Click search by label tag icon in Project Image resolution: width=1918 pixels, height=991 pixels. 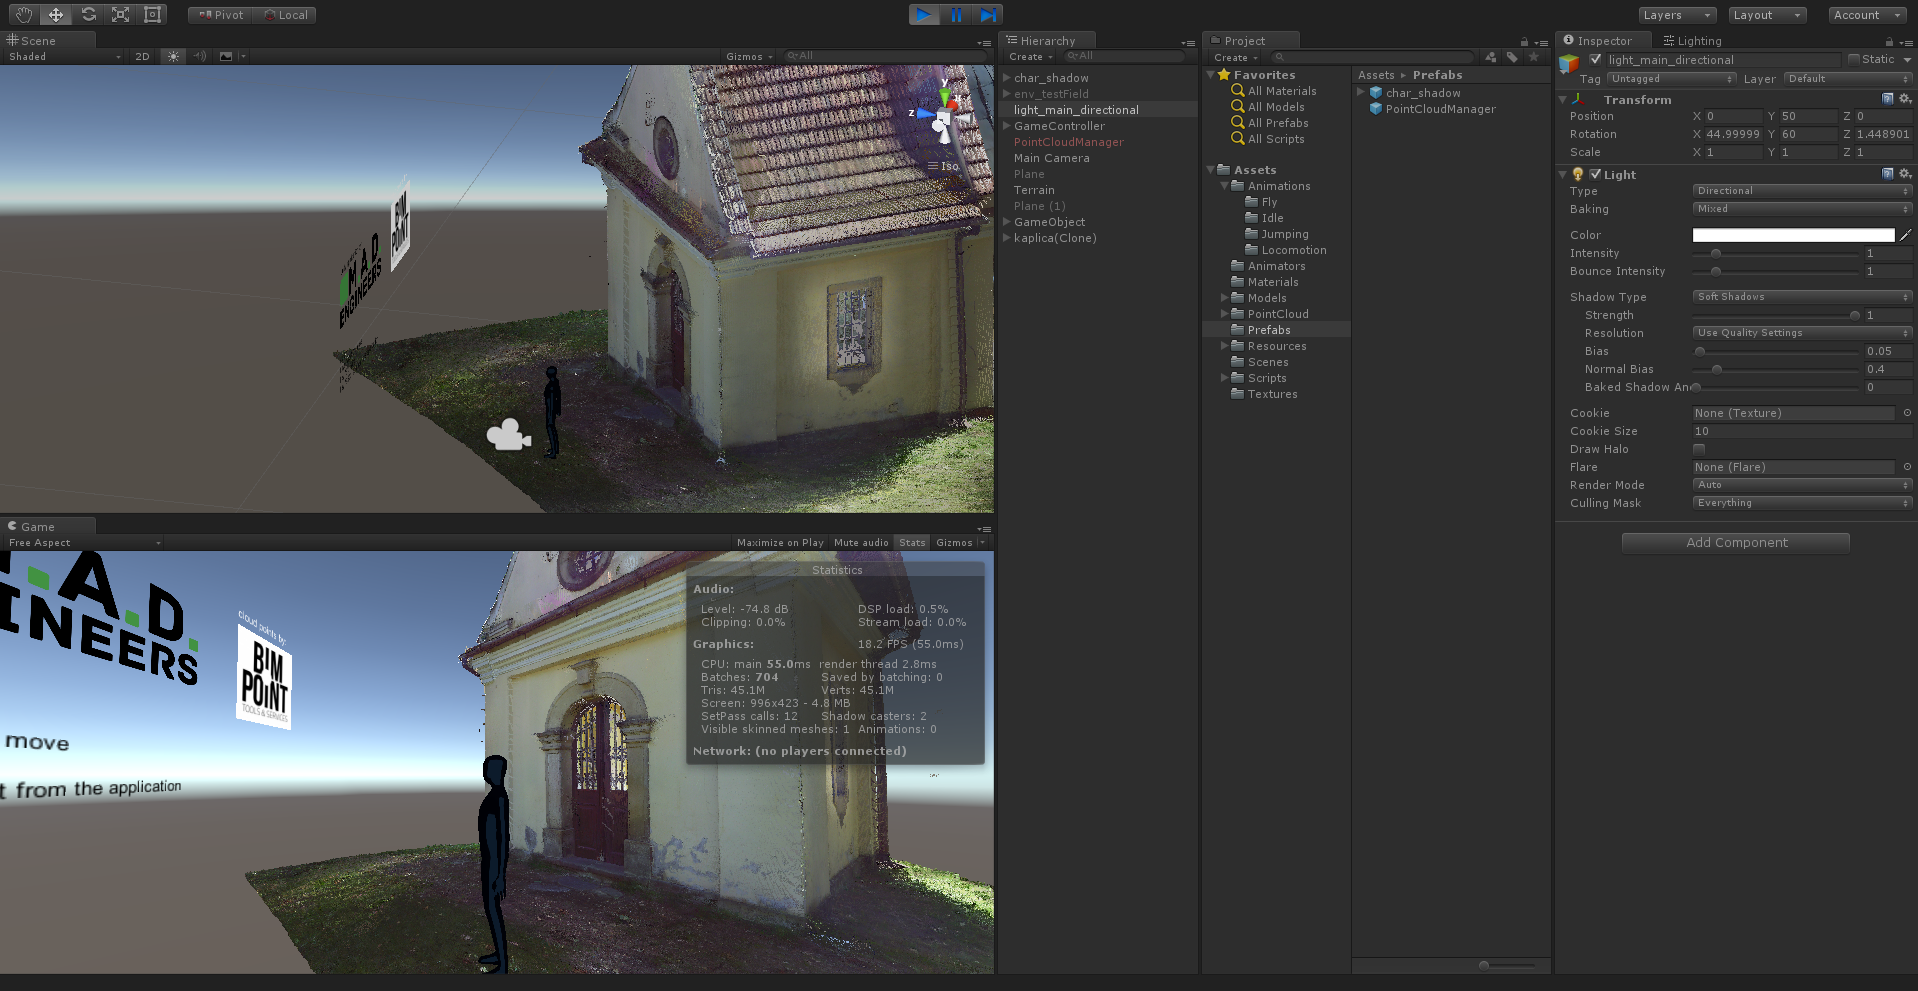[x=1512, y=57]
